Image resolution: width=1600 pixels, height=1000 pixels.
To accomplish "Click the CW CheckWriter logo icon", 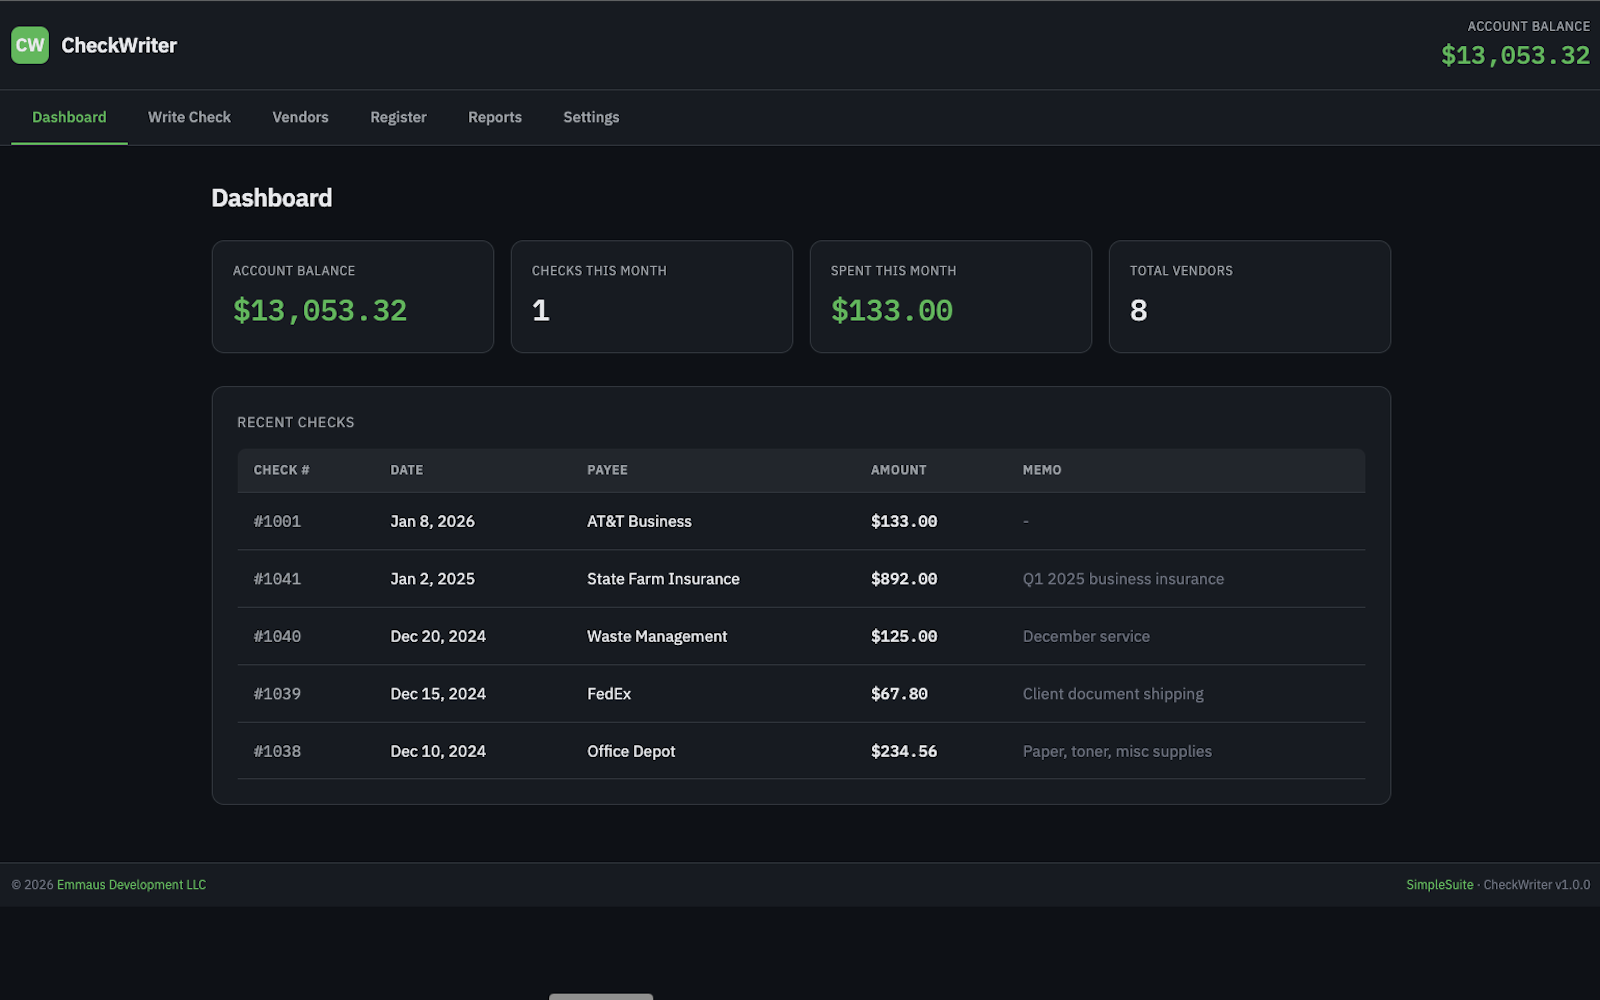I will (30, 45).
